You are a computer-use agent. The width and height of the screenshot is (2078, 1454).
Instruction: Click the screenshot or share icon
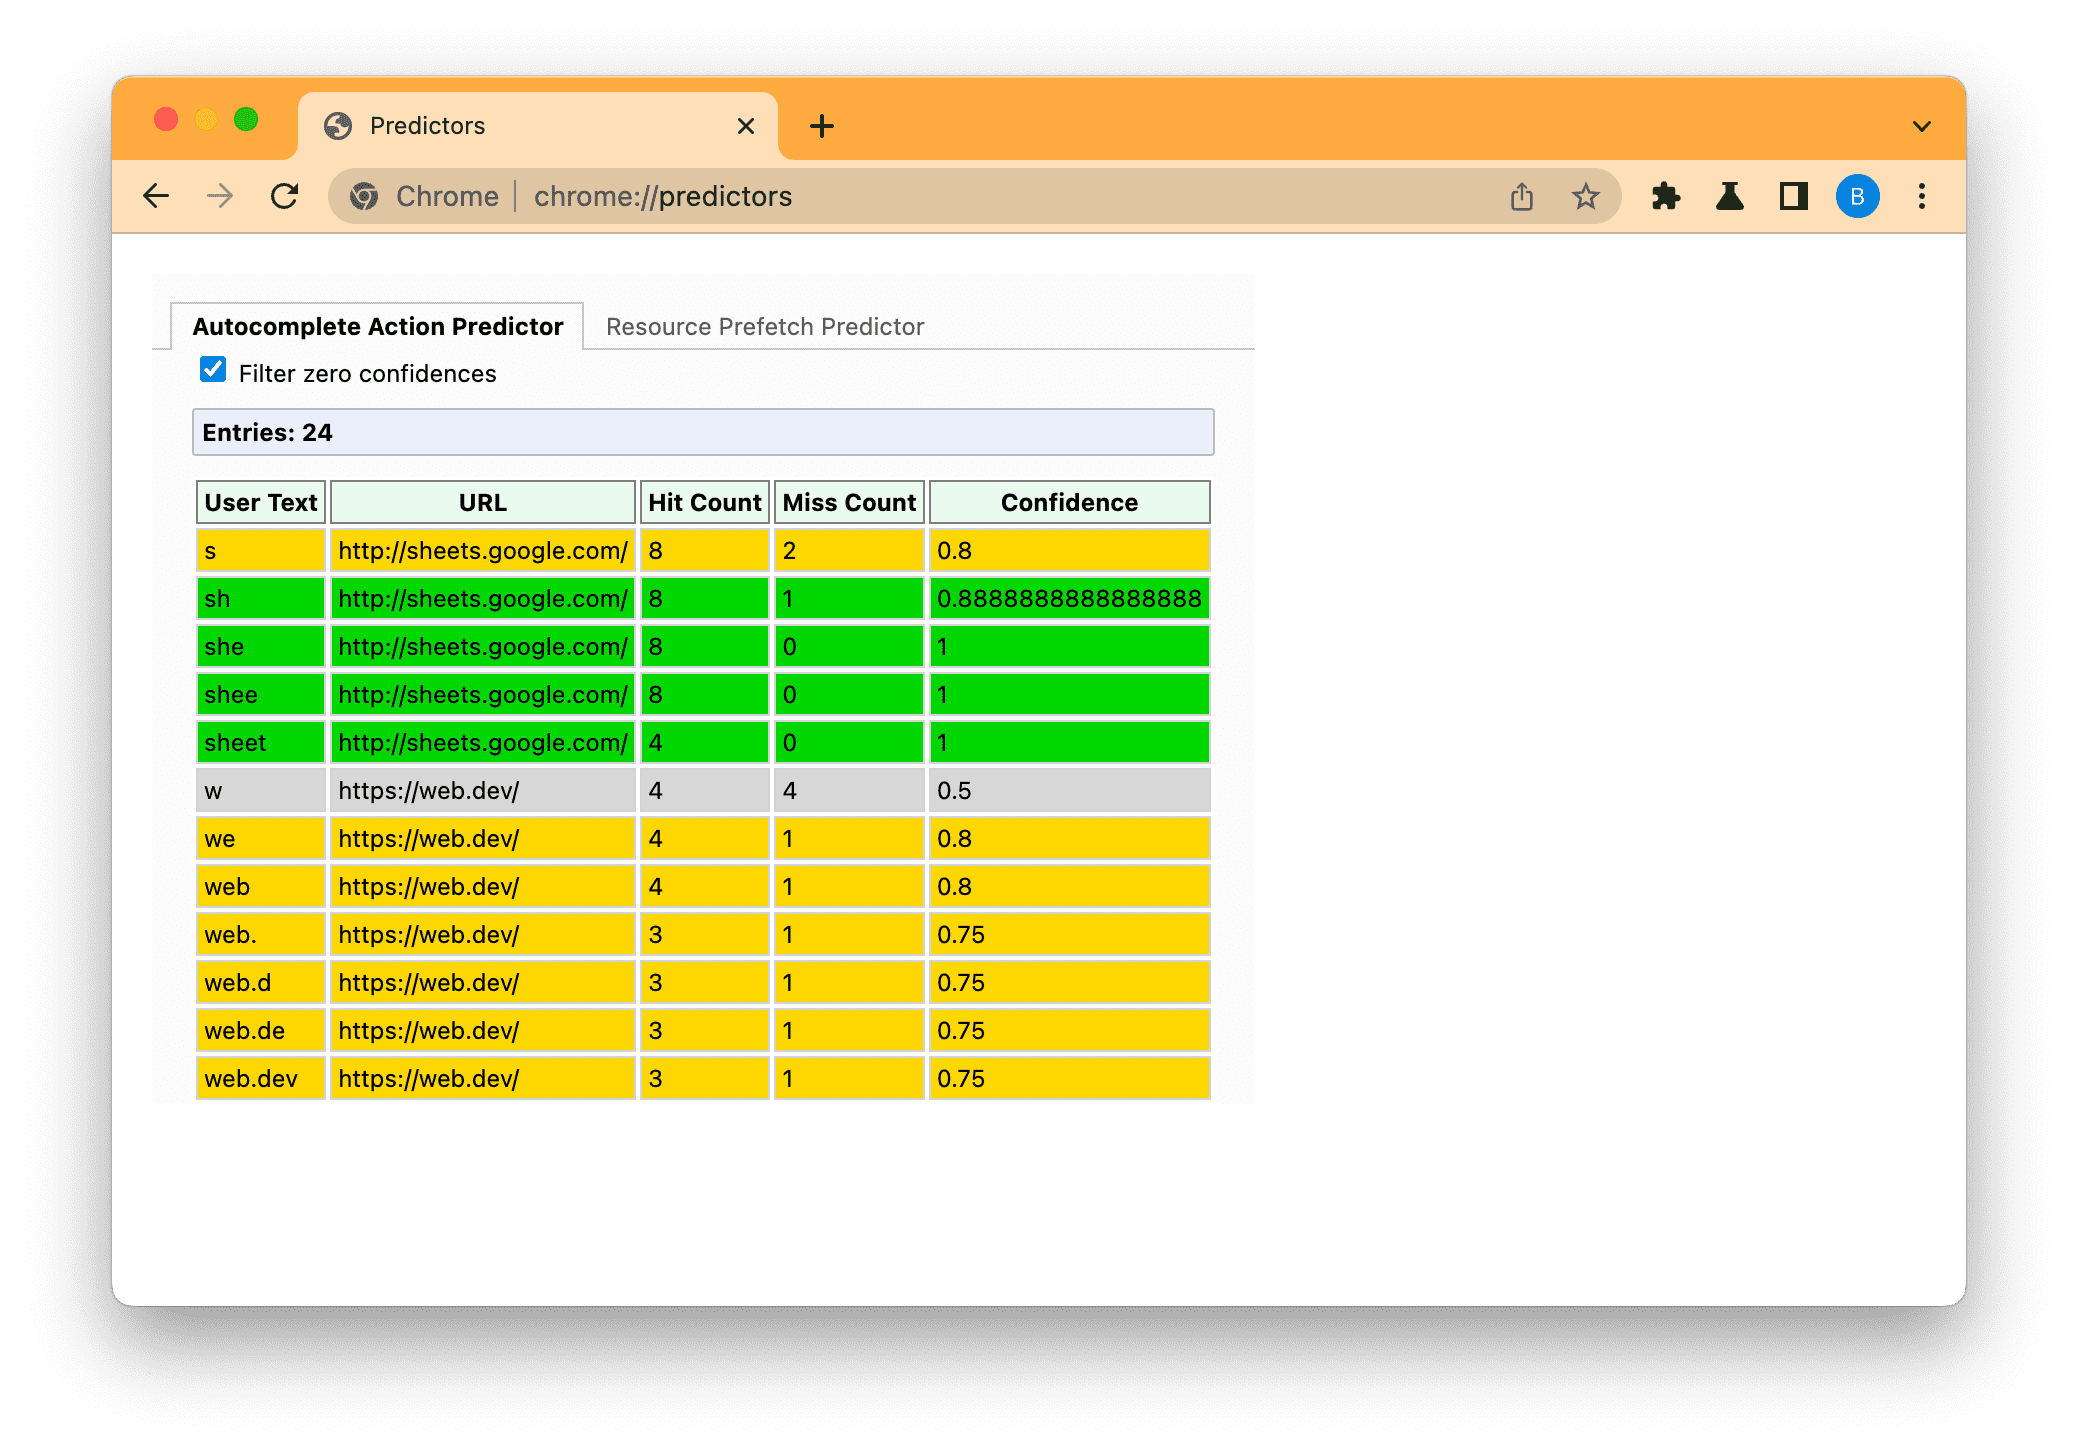1522,197
